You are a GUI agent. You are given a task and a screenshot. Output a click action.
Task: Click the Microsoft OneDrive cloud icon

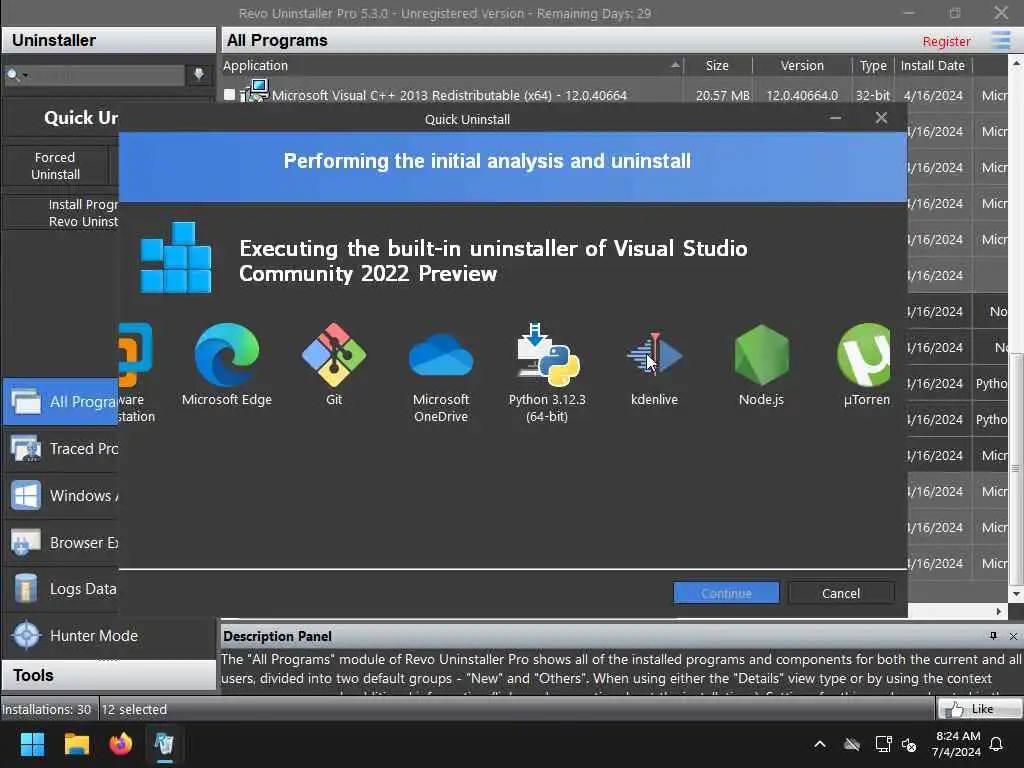point(441,355)
